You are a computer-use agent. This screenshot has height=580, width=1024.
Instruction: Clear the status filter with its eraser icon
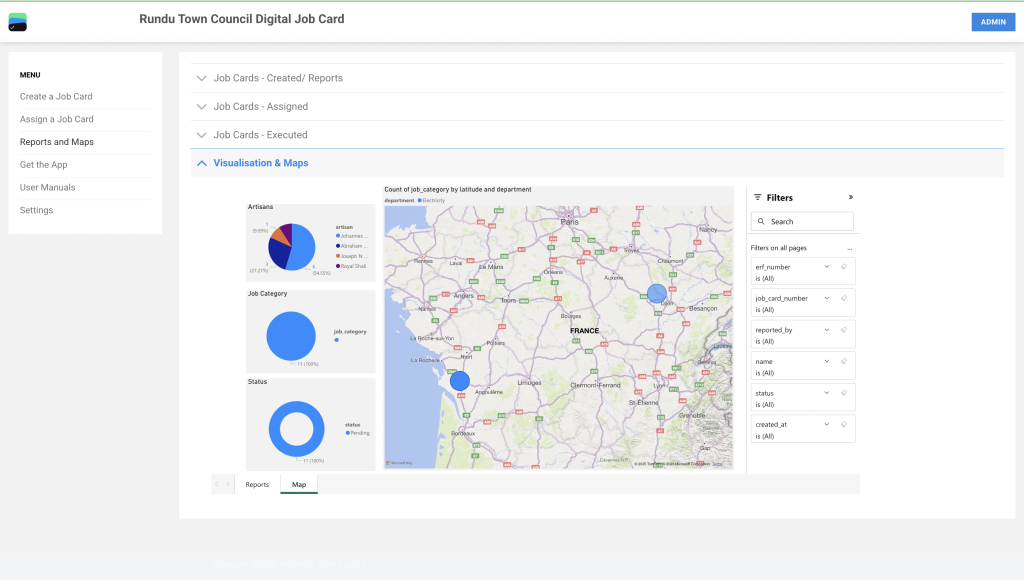coord(844,393)
